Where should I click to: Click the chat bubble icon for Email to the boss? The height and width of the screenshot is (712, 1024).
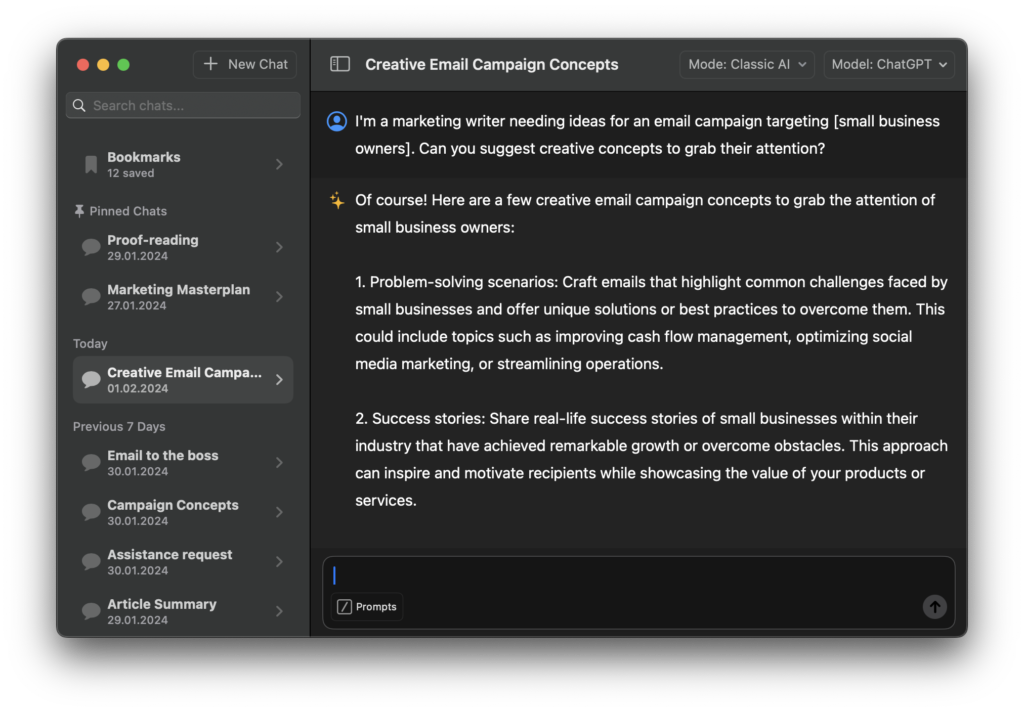[x=91, y=462]
